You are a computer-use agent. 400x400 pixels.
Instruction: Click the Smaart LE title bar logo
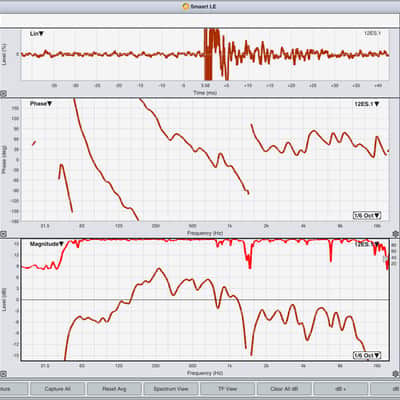(x=186, y=6)
